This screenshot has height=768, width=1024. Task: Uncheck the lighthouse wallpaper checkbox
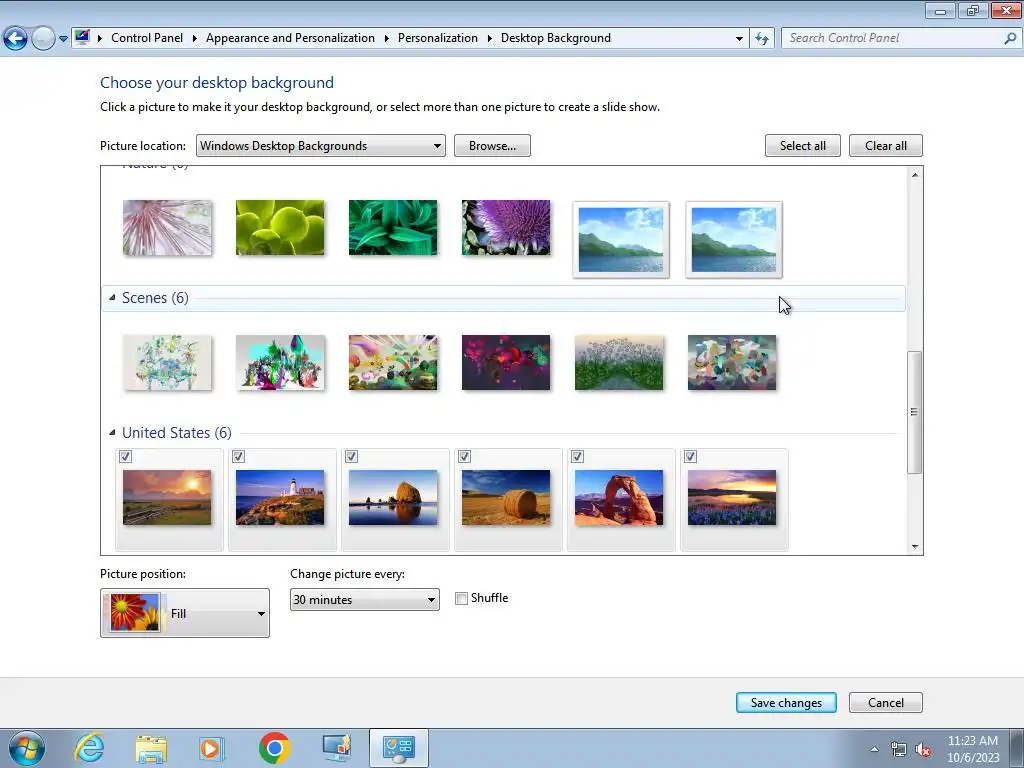point(238,456)
